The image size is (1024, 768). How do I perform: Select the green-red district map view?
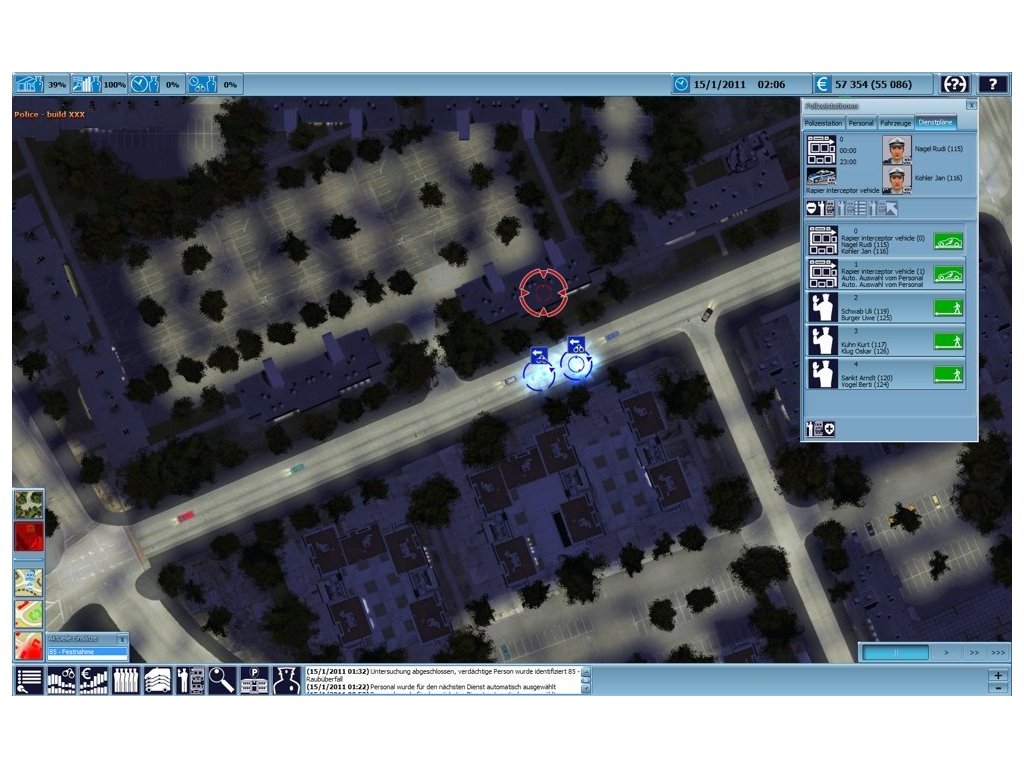29,614
